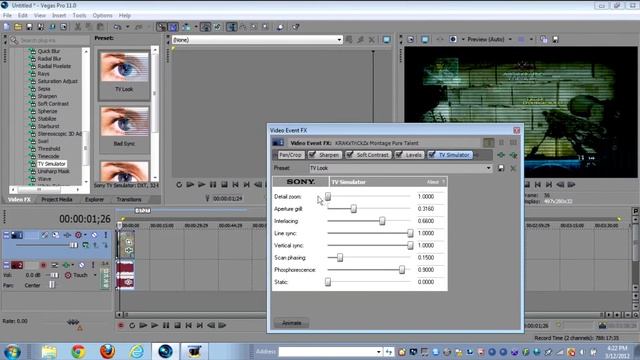Screen dimensions: 640x360
Task: Open plug-in chain with green icon
Action: 501,155
